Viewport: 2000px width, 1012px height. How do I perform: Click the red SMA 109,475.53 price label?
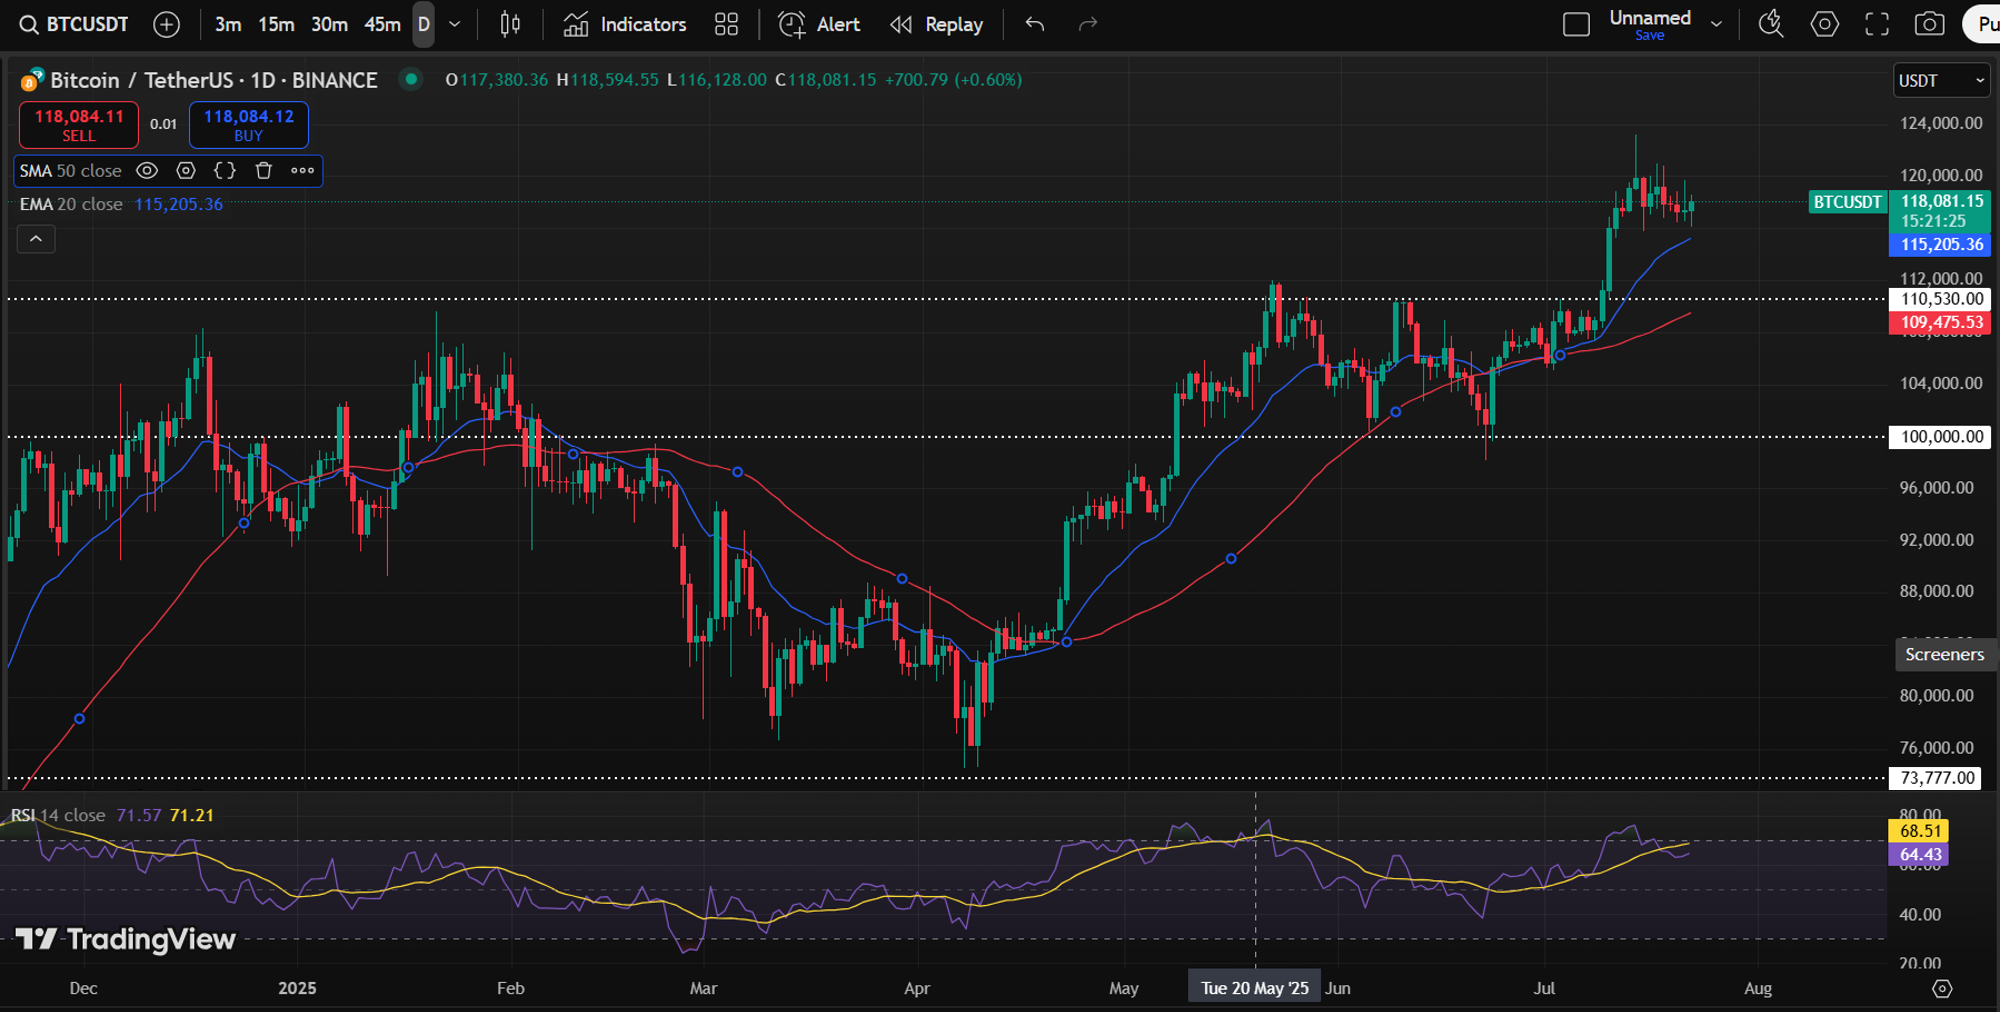pos(1941,322)
